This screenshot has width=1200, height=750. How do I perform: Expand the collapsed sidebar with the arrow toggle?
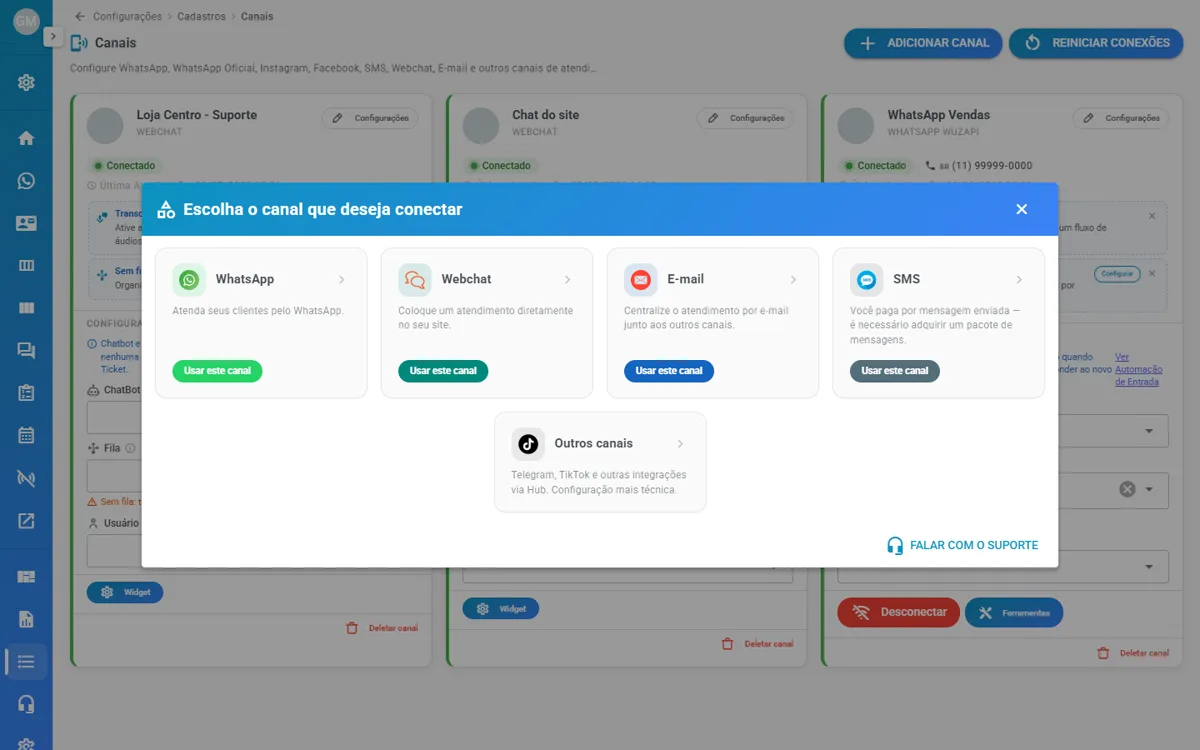[53, 36]
